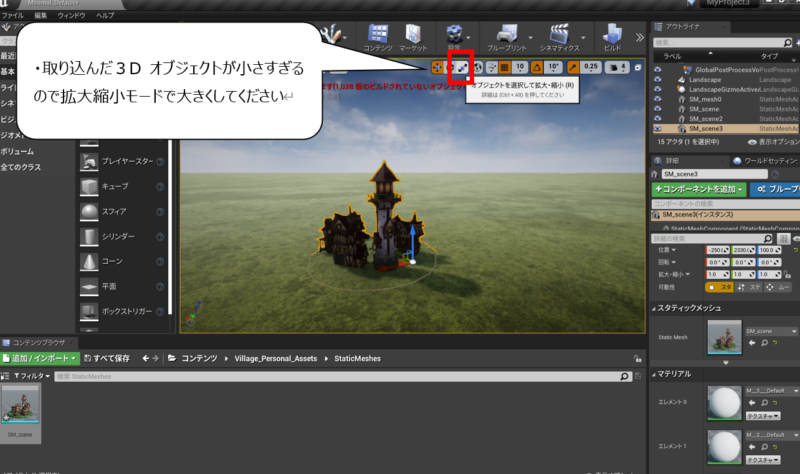Open the フィルタ dropdown

tap(32, 376)
